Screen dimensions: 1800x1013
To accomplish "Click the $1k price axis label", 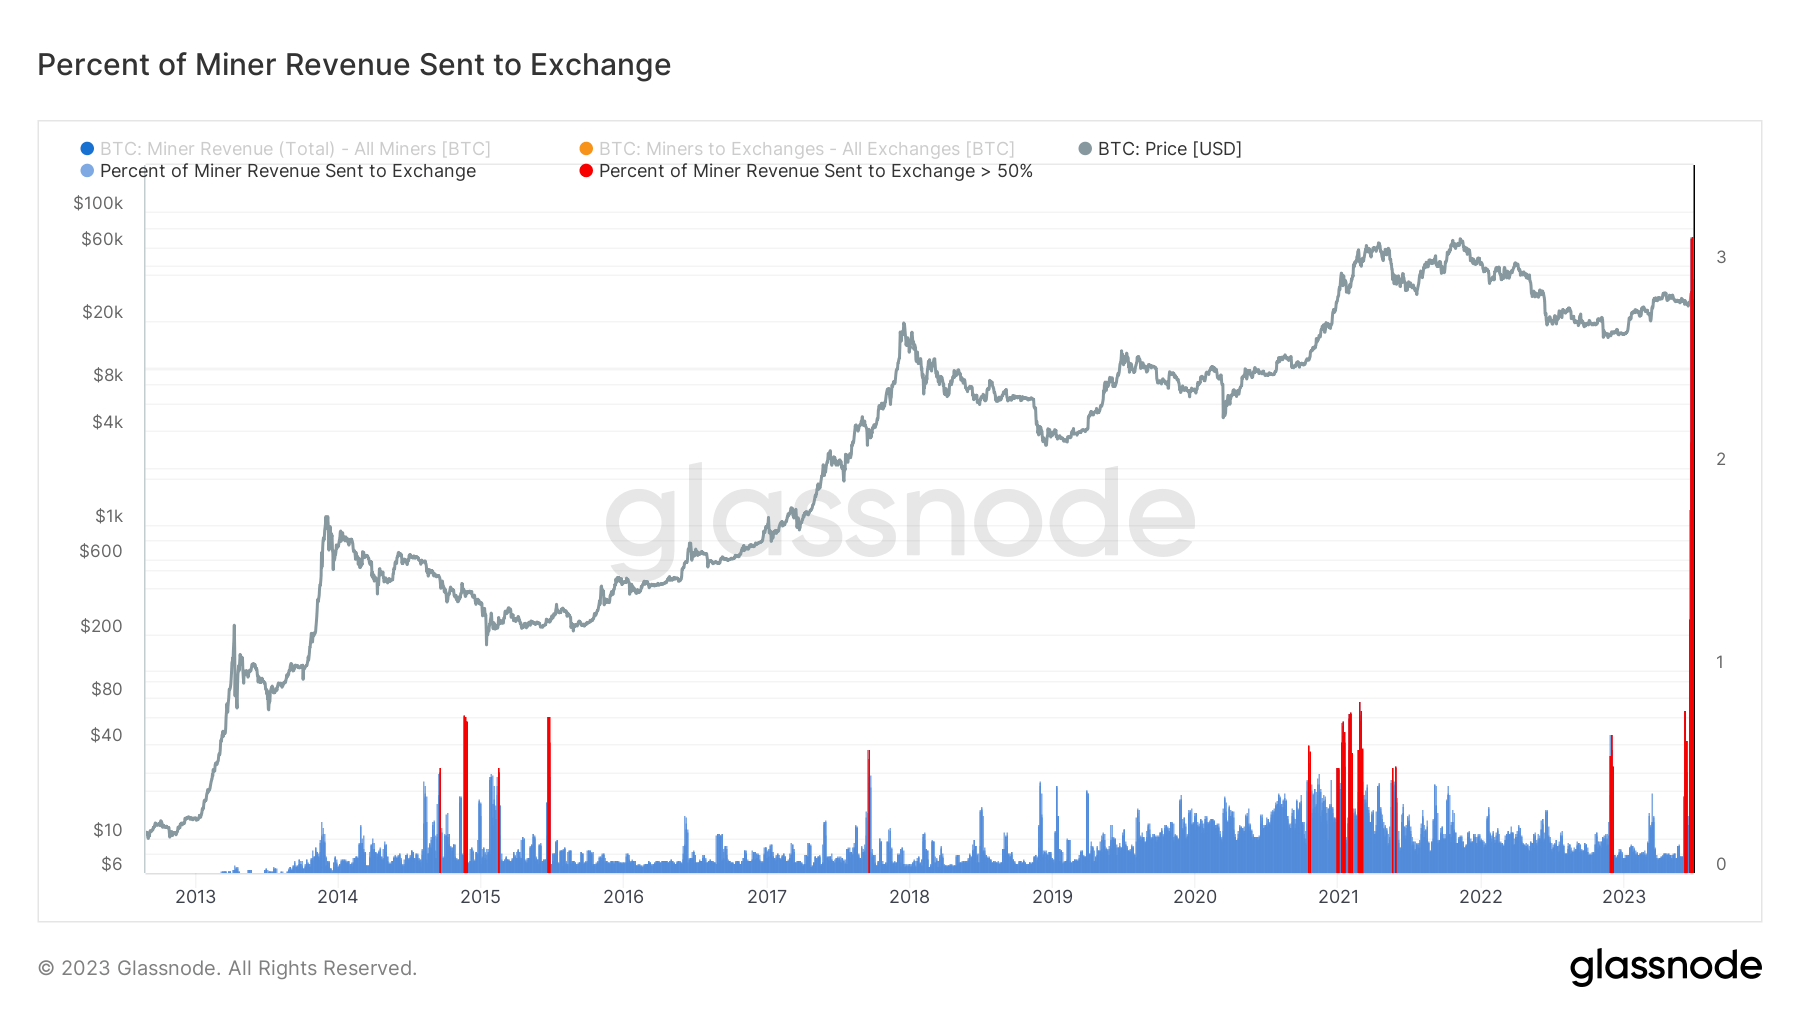I will tap(108, 516).
